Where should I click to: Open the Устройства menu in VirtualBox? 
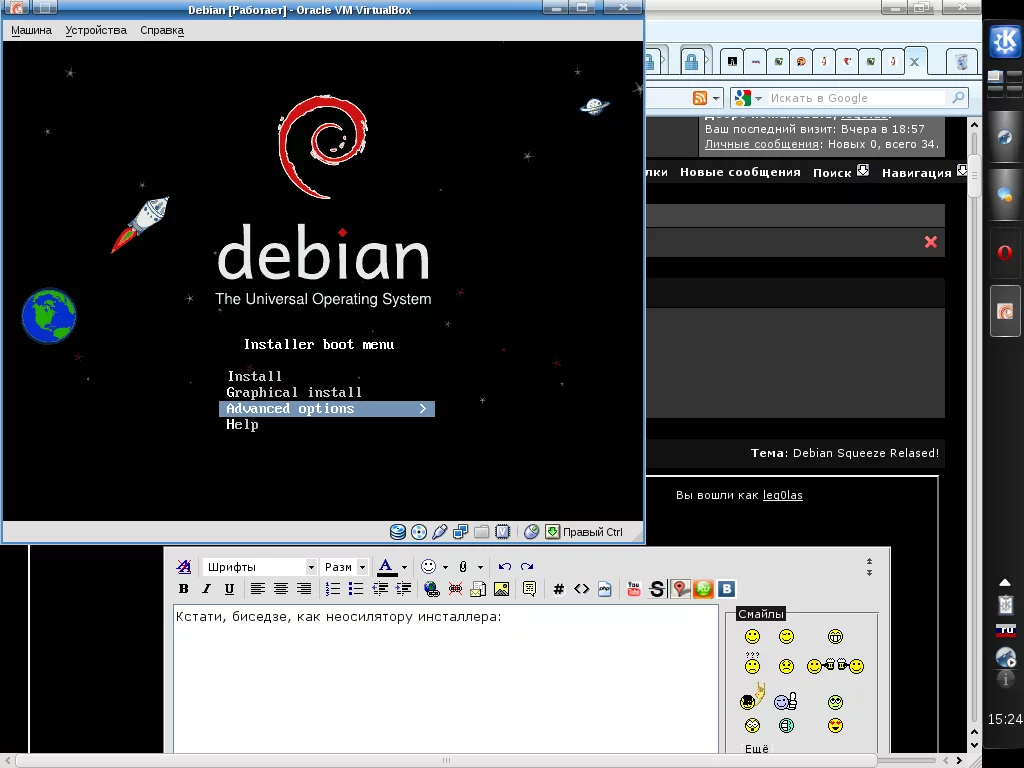tap(96, 30)
